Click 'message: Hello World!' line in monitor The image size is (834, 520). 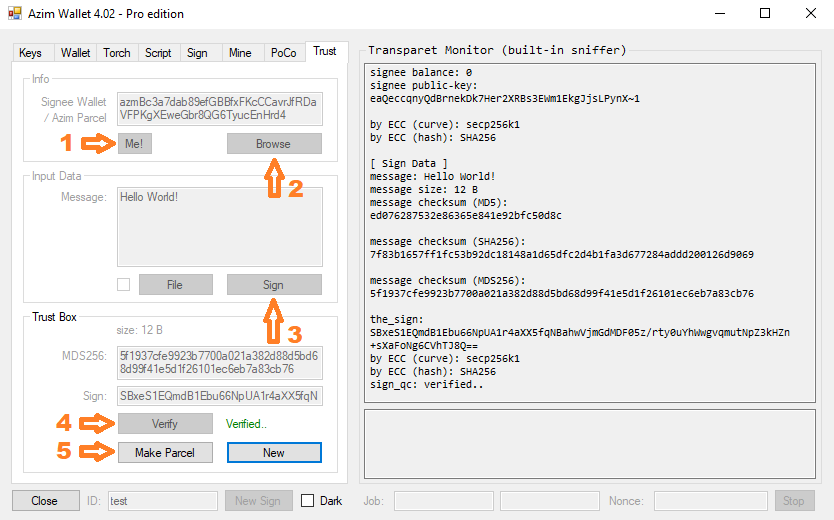(432, 176)
